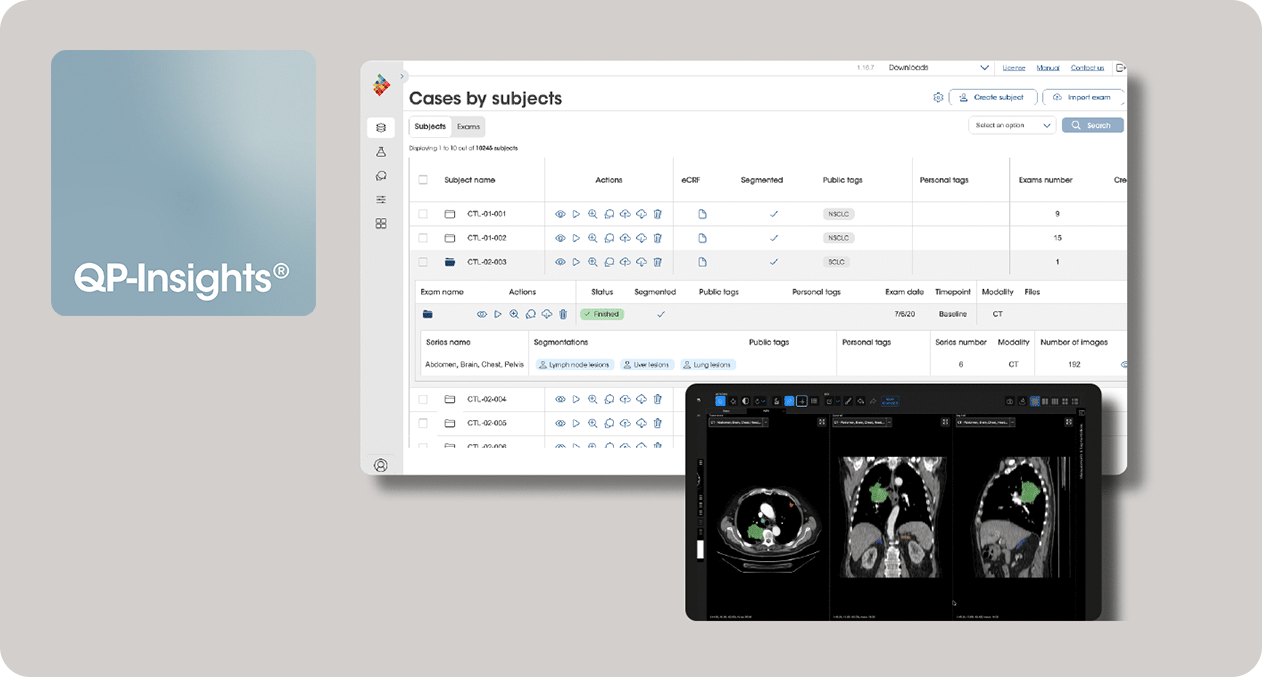The width and height of the screenshot is (1262, 677).
Task: Open the user profile icon at sidebar bottom
Action: tap(380, 465)
